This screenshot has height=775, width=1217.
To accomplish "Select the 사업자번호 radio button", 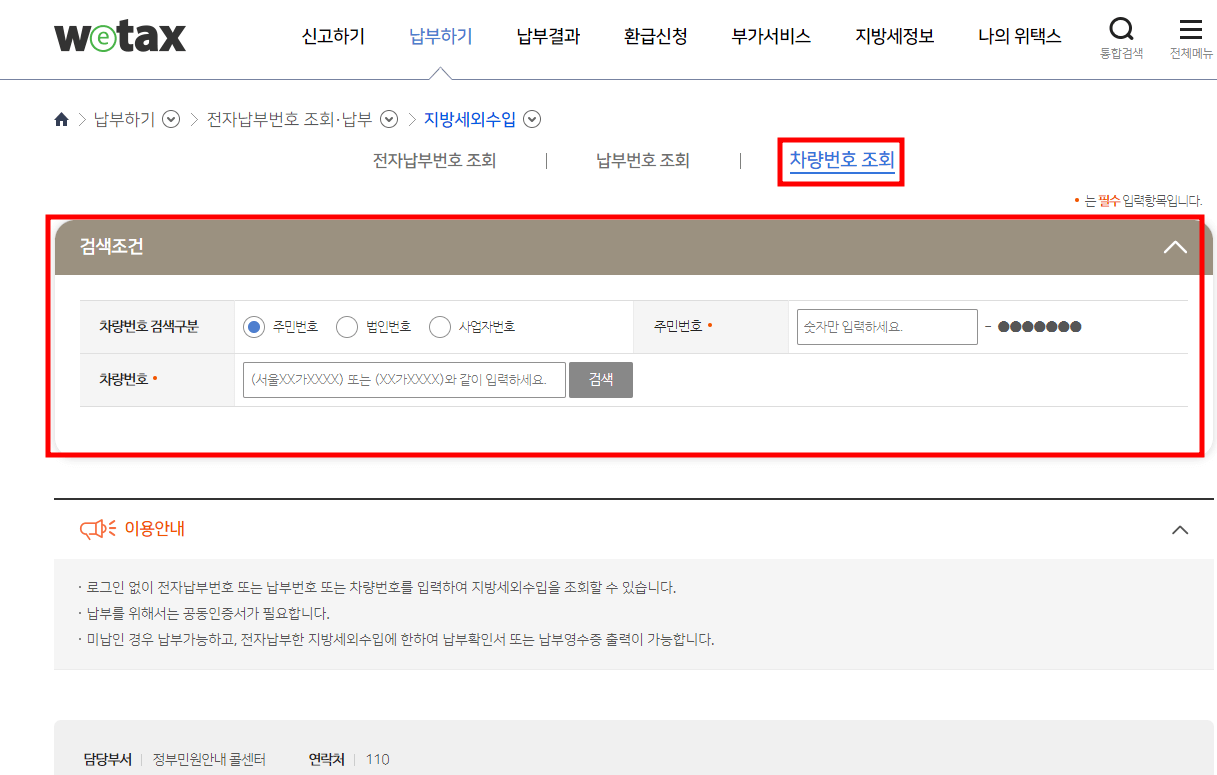I will click(x=439, y=326).
